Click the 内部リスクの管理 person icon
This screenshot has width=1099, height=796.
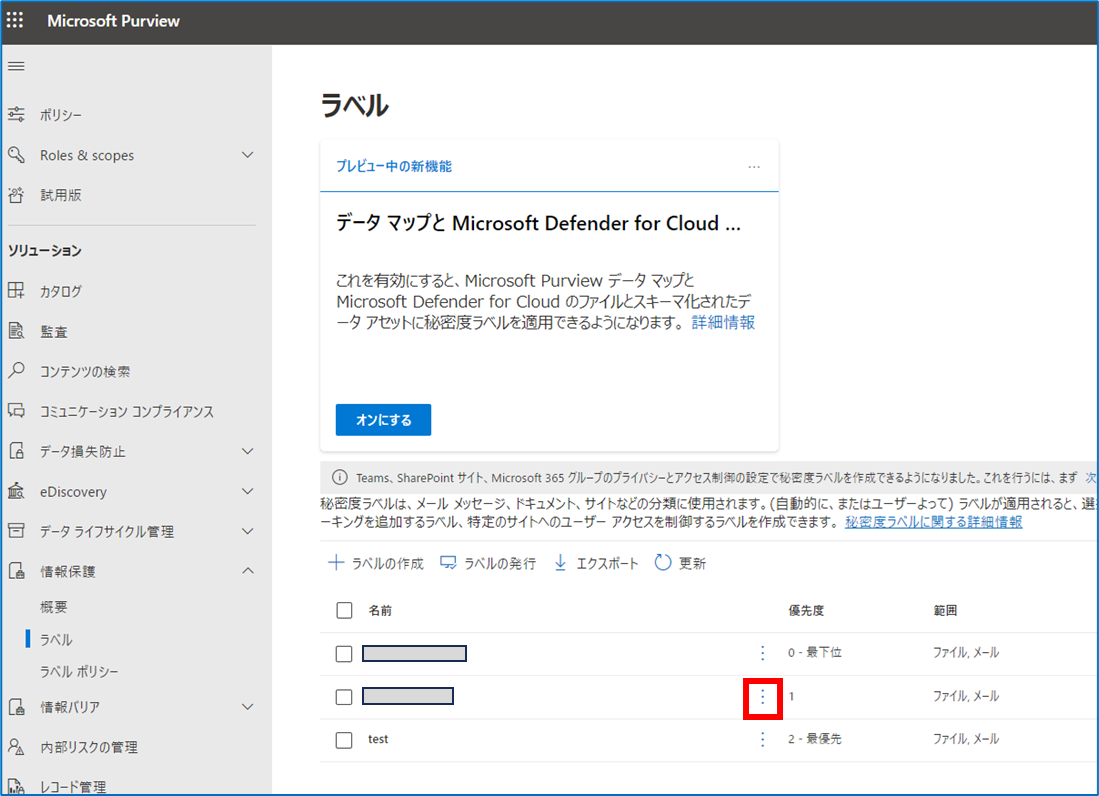click(16, 746)
